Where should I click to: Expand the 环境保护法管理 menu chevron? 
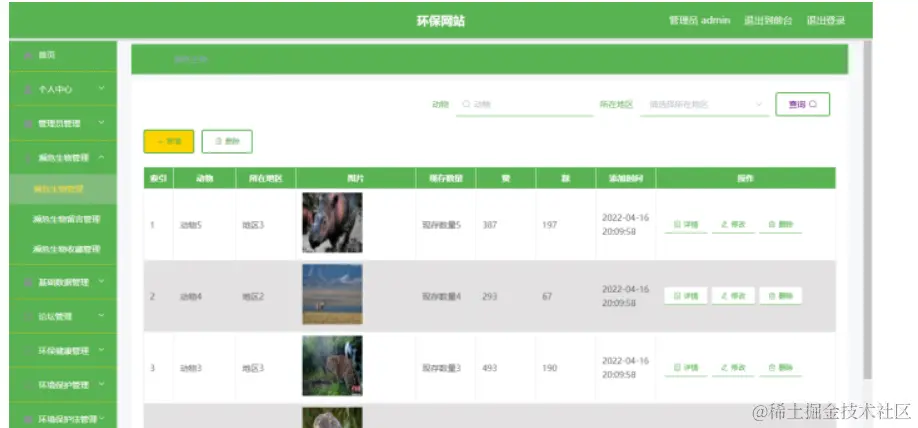pos(101,419)
